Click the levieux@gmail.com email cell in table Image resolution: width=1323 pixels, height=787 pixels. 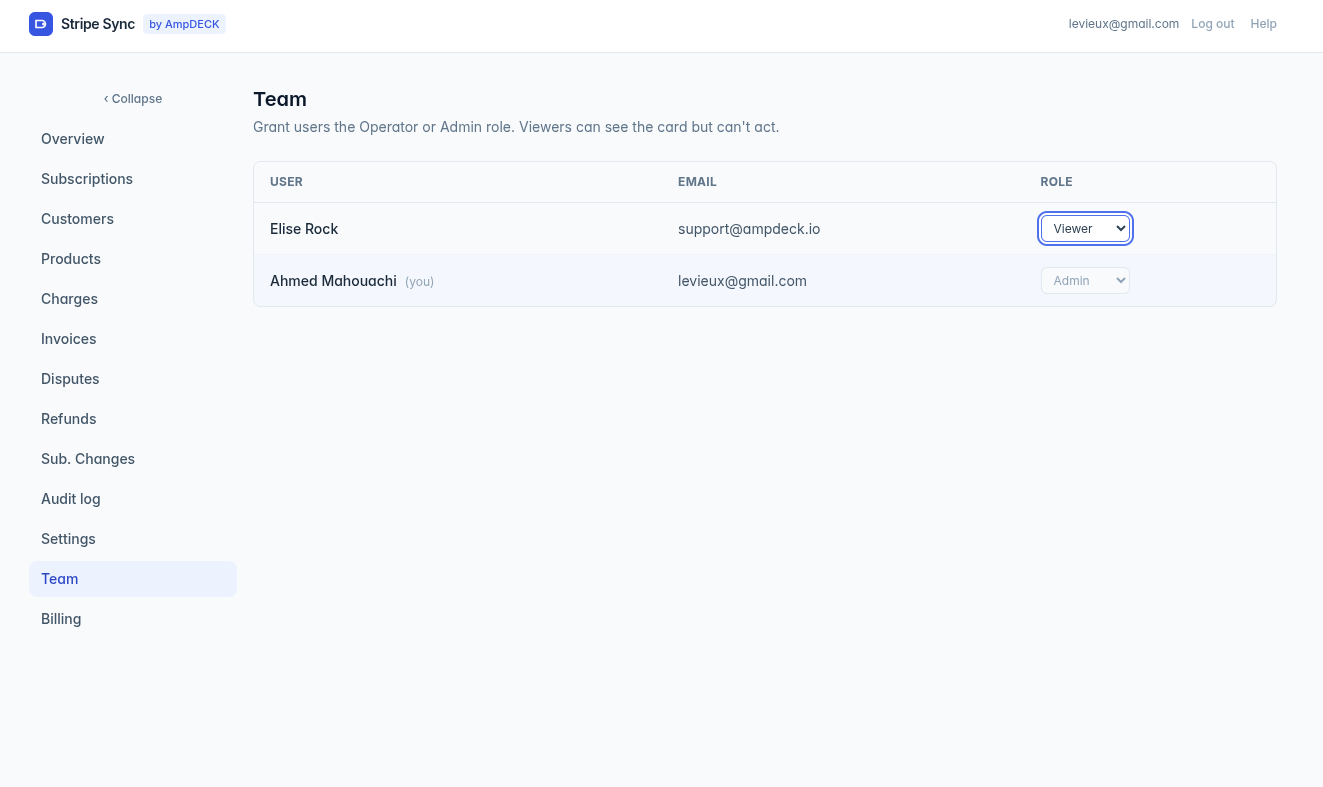coord(742,281)
